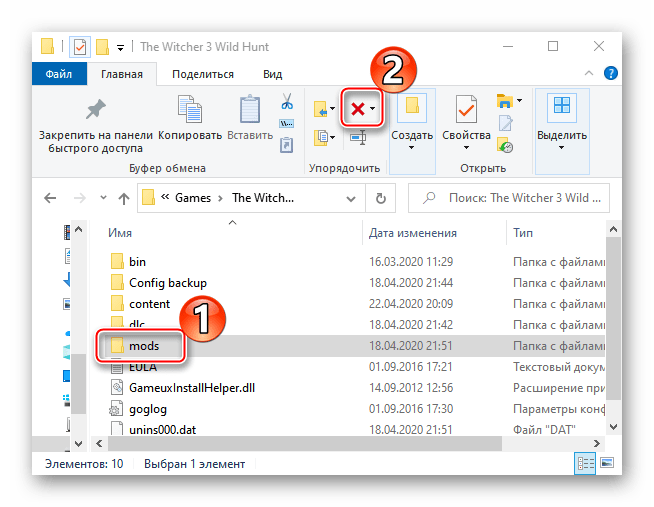Click the Paste shortcut icon in ribbon
Viewport: 654px width, 507px height.
287,145
